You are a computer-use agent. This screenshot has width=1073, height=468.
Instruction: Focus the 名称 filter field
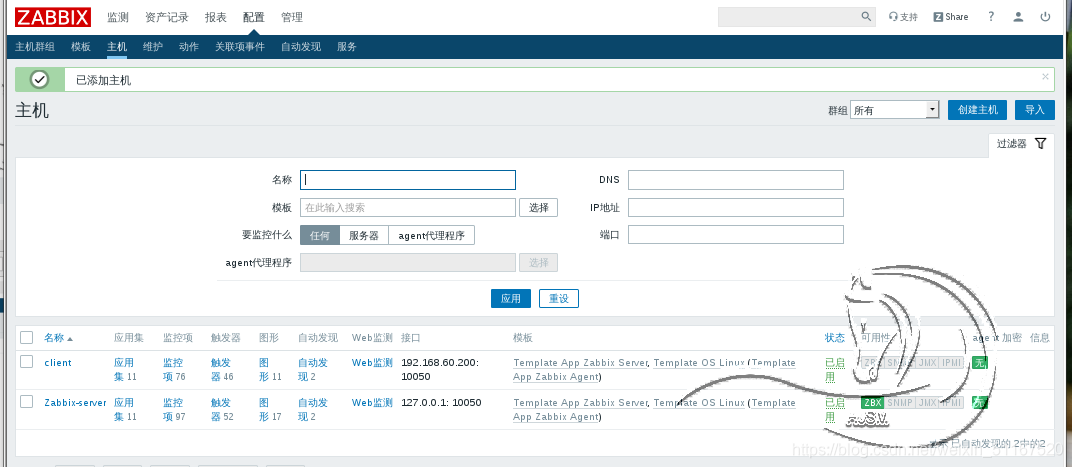click(408, 180)
